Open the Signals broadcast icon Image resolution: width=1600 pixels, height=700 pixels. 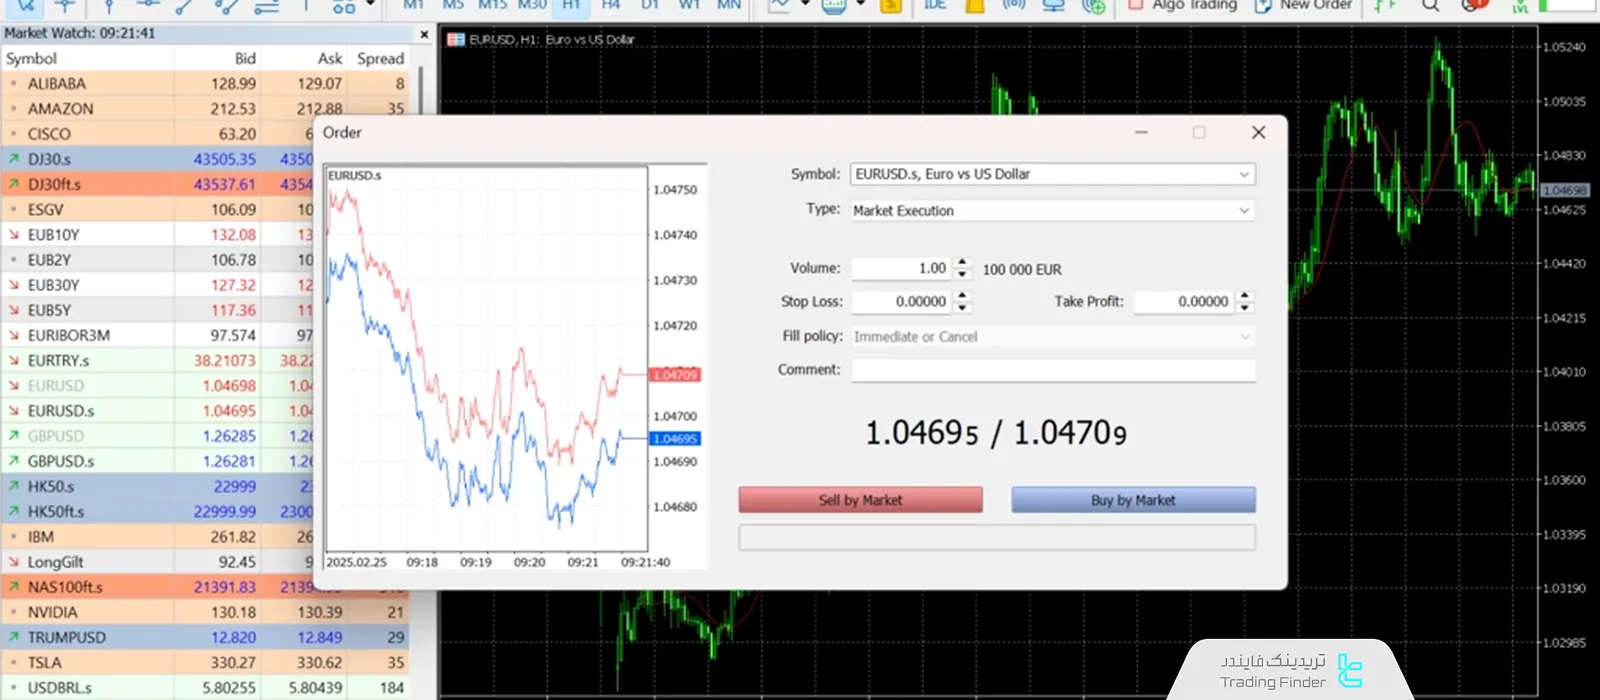[x=1014, y=5]
